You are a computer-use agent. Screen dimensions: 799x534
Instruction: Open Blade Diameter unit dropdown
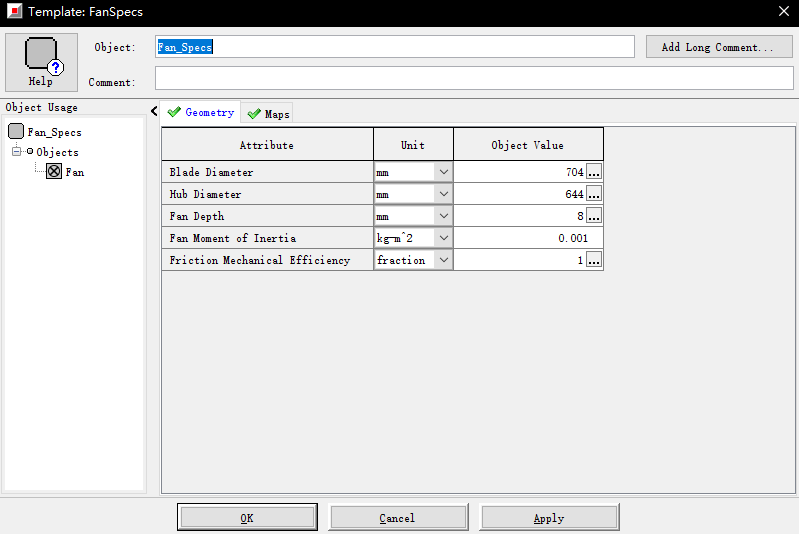(444, 172)
